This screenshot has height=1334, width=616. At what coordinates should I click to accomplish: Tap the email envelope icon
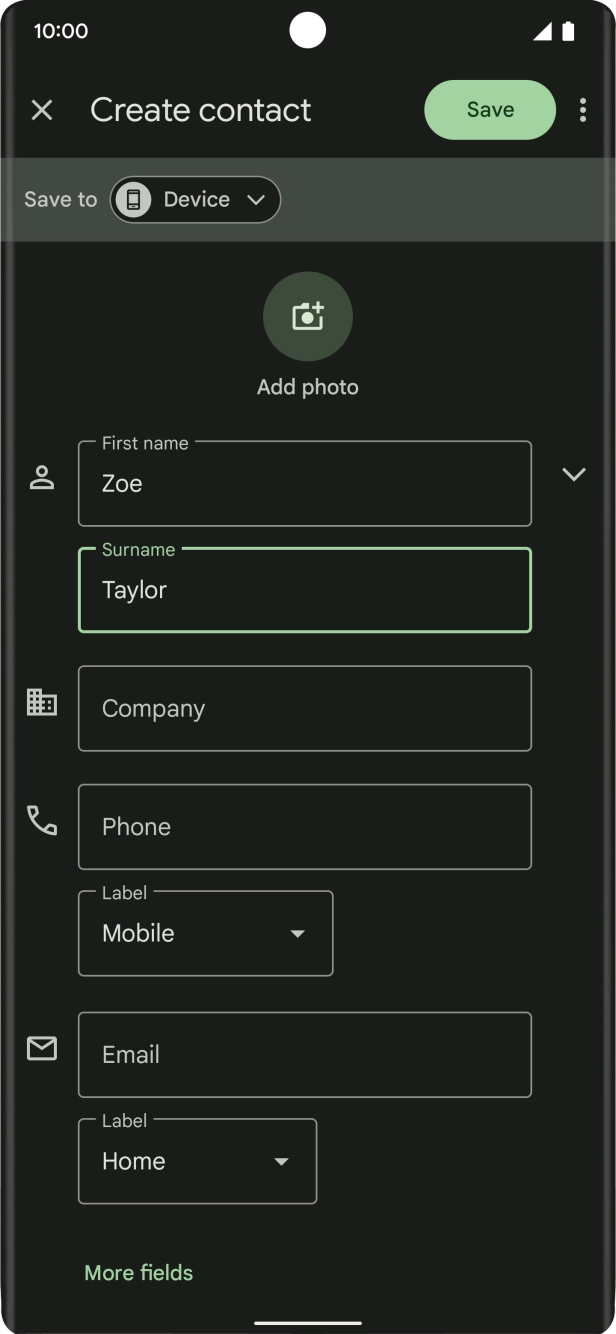pos(42,1048)
